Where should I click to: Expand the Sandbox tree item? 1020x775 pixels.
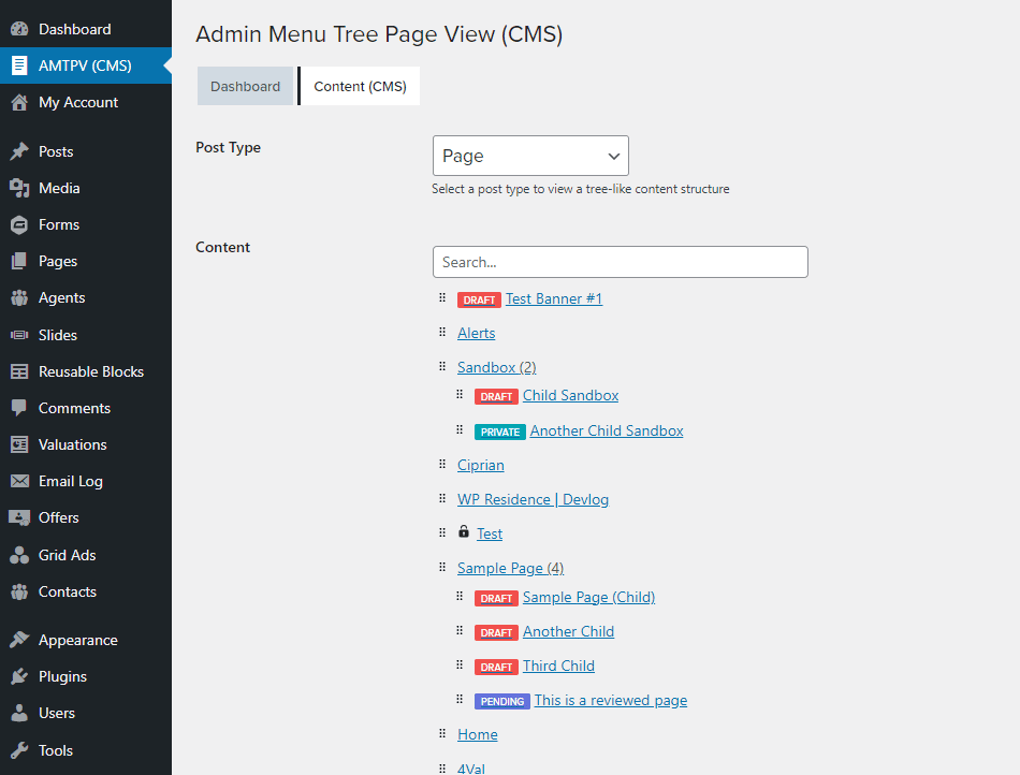coord(496,367)
